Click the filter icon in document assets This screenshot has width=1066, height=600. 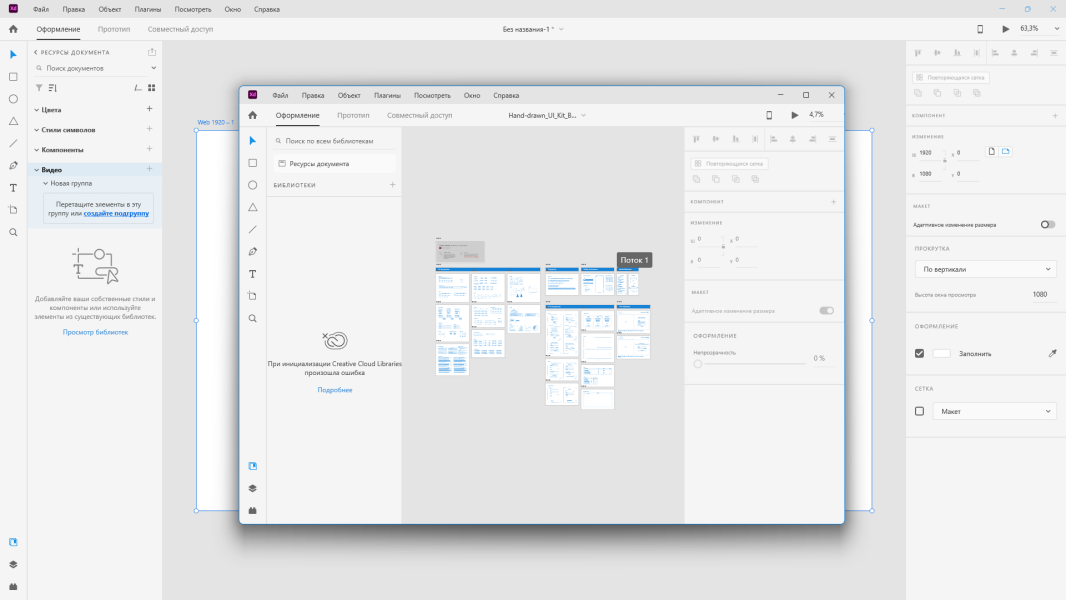pos(39,88)
